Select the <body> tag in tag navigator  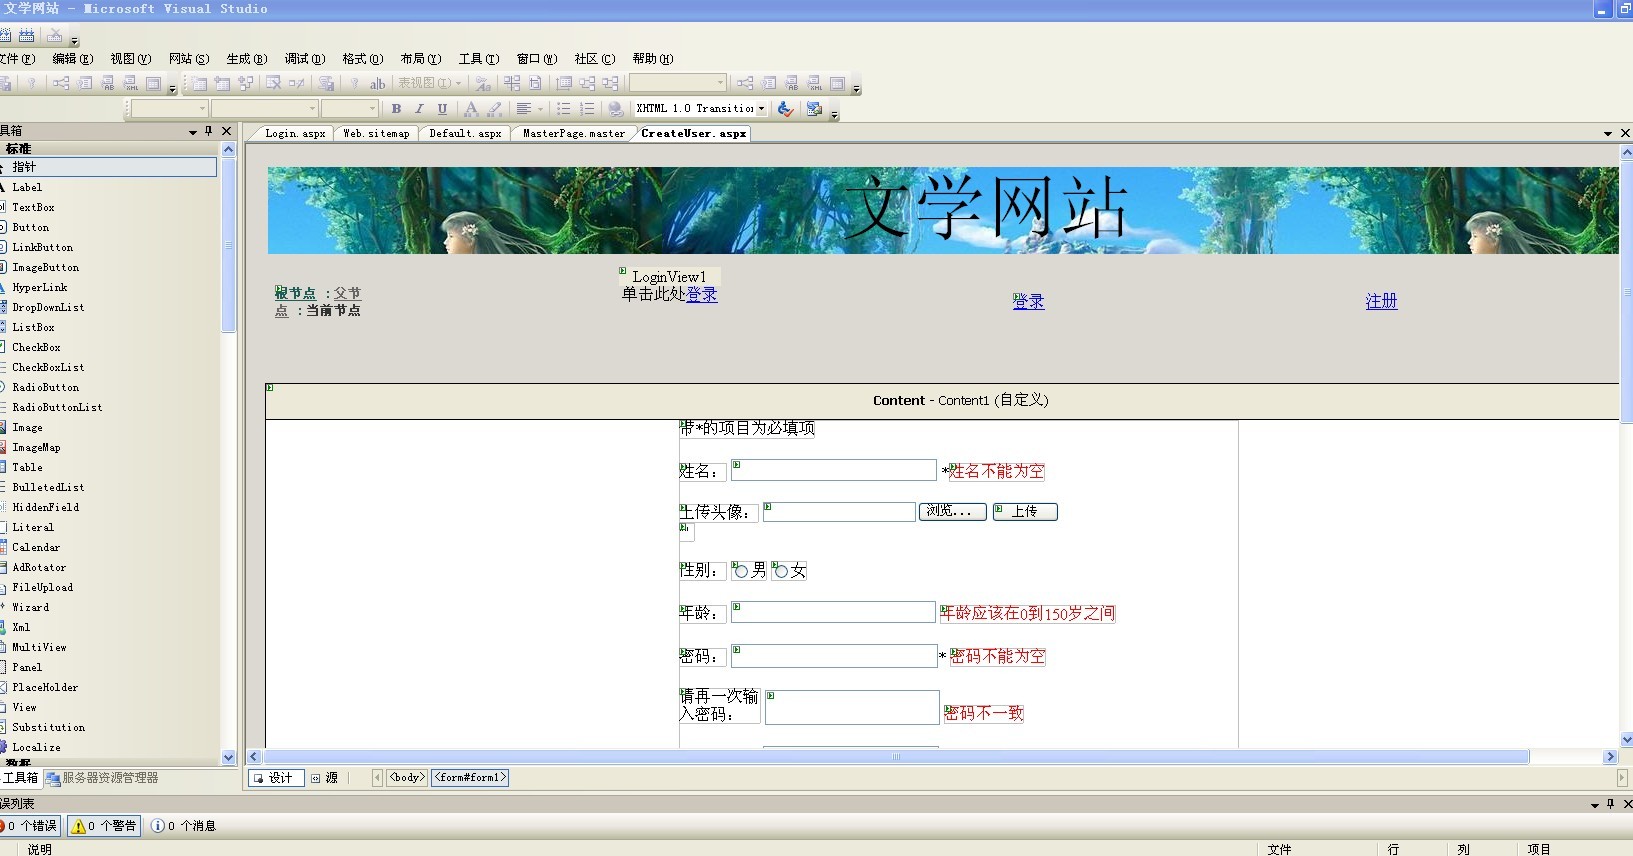[407, 777]
